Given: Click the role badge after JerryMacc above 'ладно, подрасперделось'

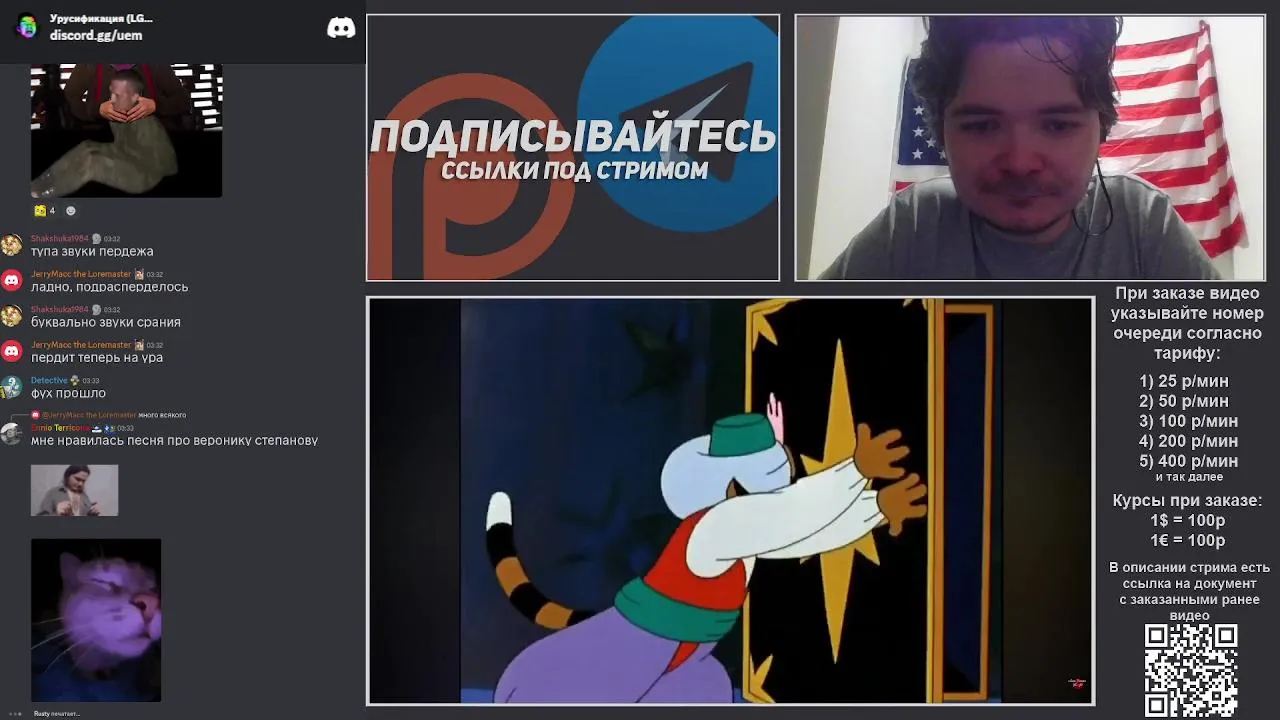Looking at the screenshot, I should tap(139, 274).
